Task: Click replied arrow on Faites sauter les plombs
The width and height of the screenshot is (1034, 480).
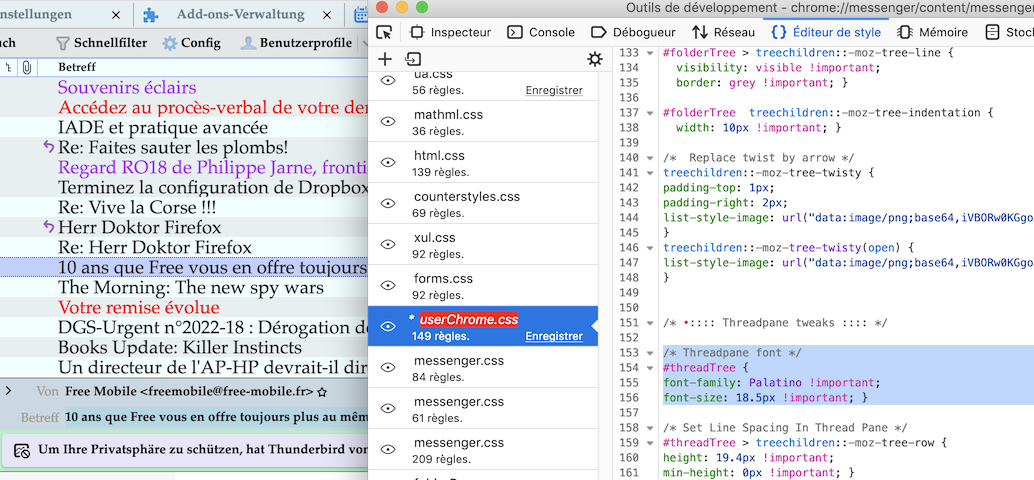Action: (49, 146)
